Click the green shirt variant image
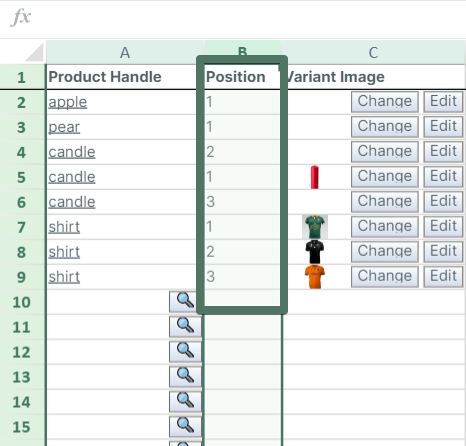Image resolution: width=466 pixels, height=446 pixels. click(315, 227)
